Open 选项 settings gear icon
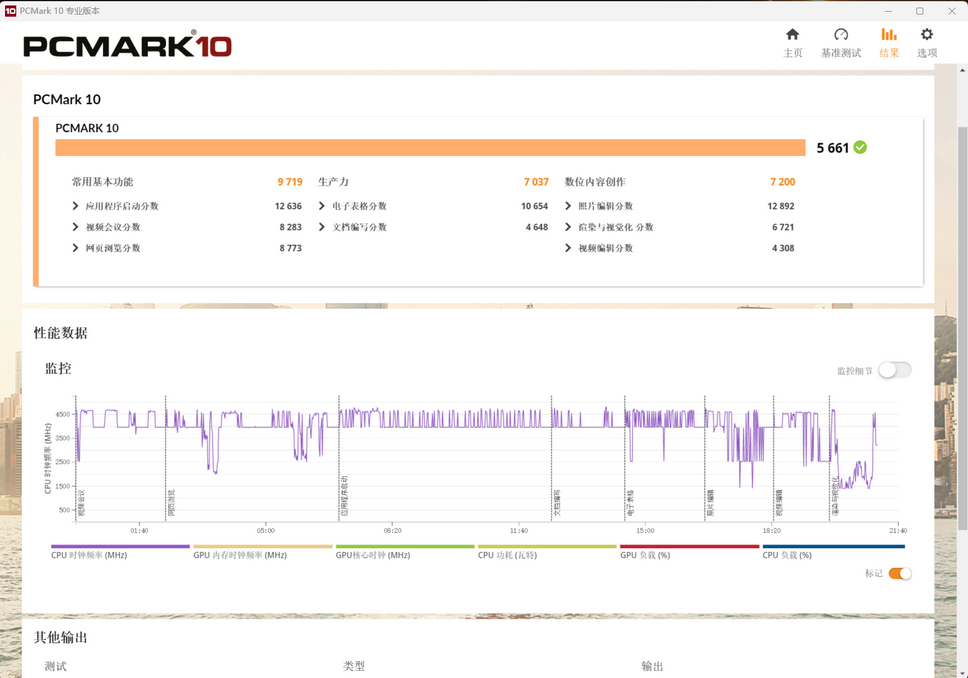Screen dimensions: 968x678 point(927,35)
